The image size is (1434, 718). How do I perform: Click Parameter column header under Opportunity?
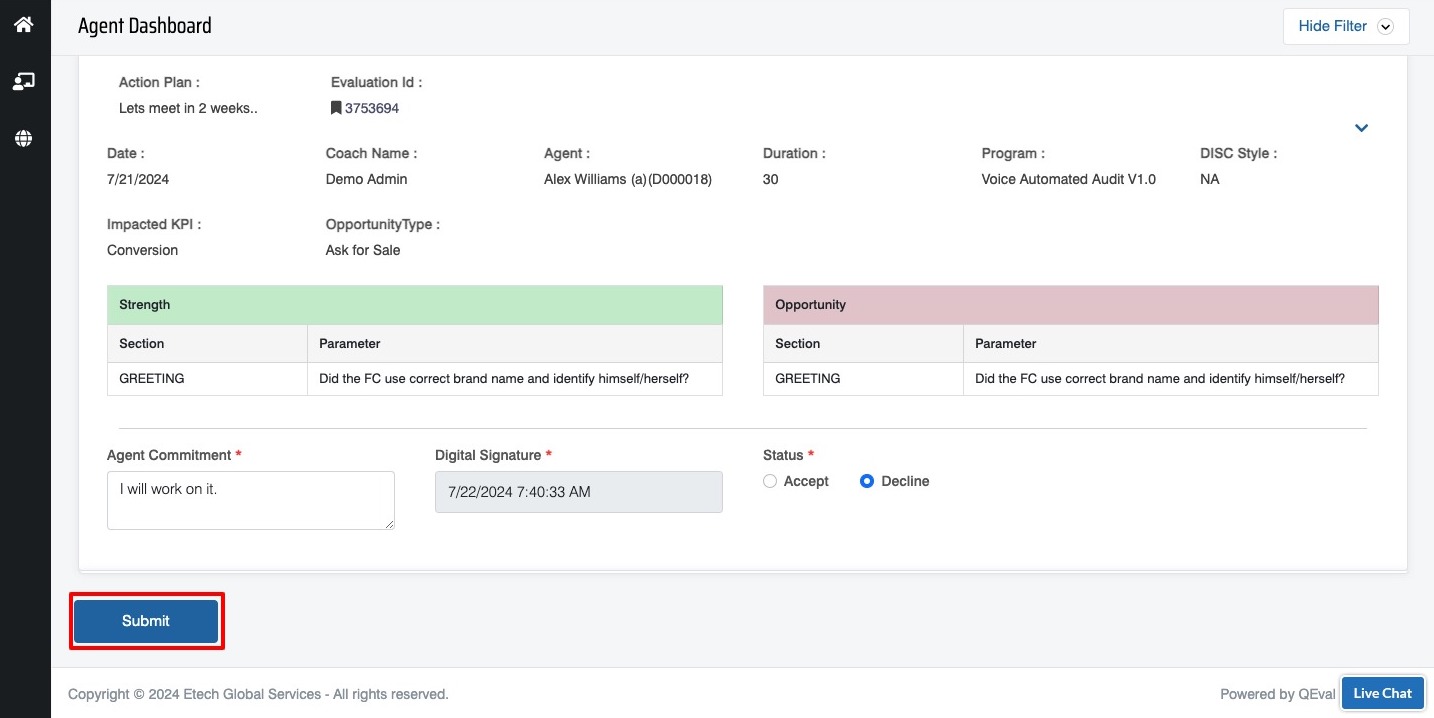pos(1170,344)
